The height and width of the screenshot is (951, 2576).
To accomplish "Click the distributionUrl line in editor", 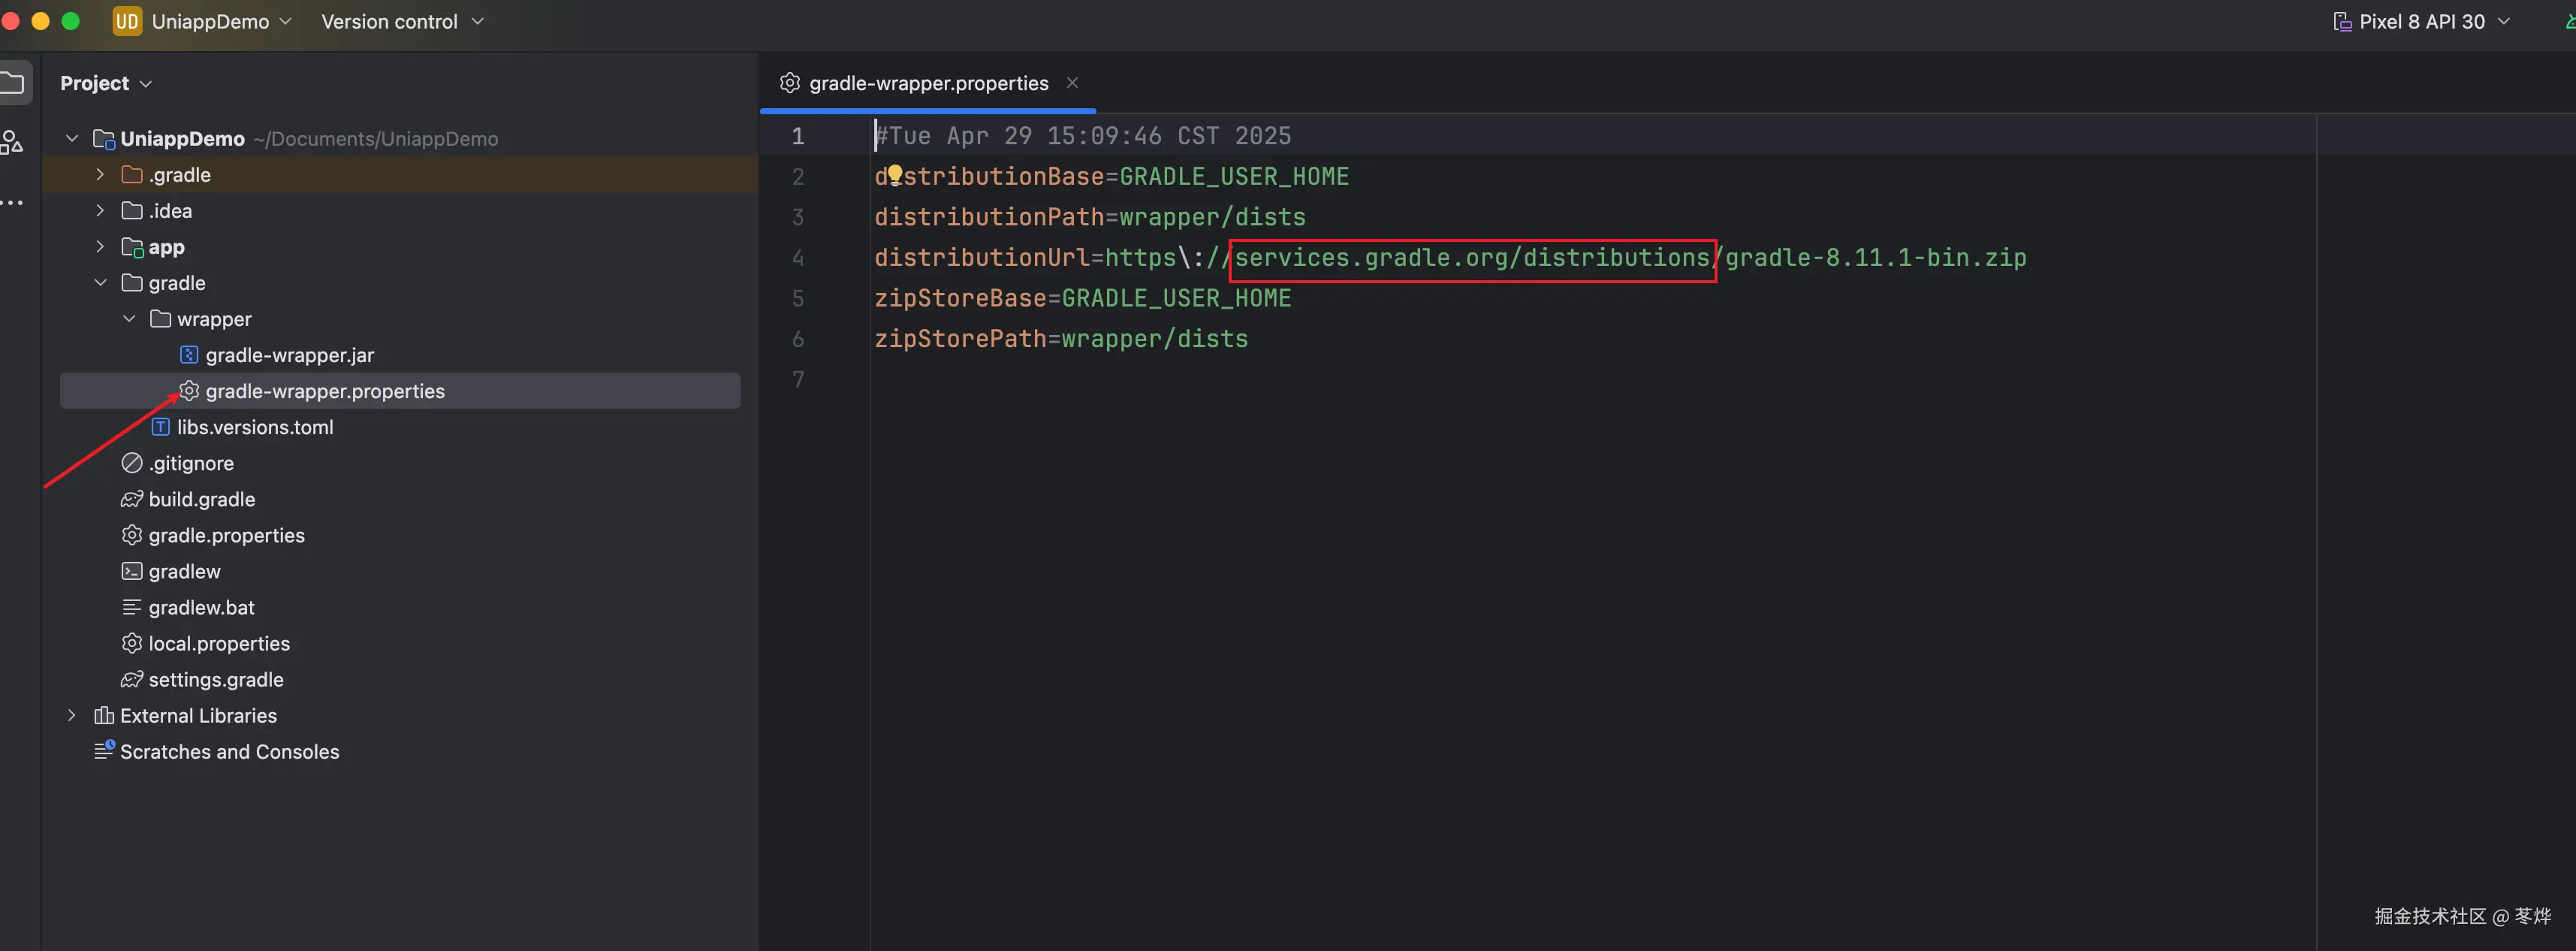I will tap(1450, 257).
